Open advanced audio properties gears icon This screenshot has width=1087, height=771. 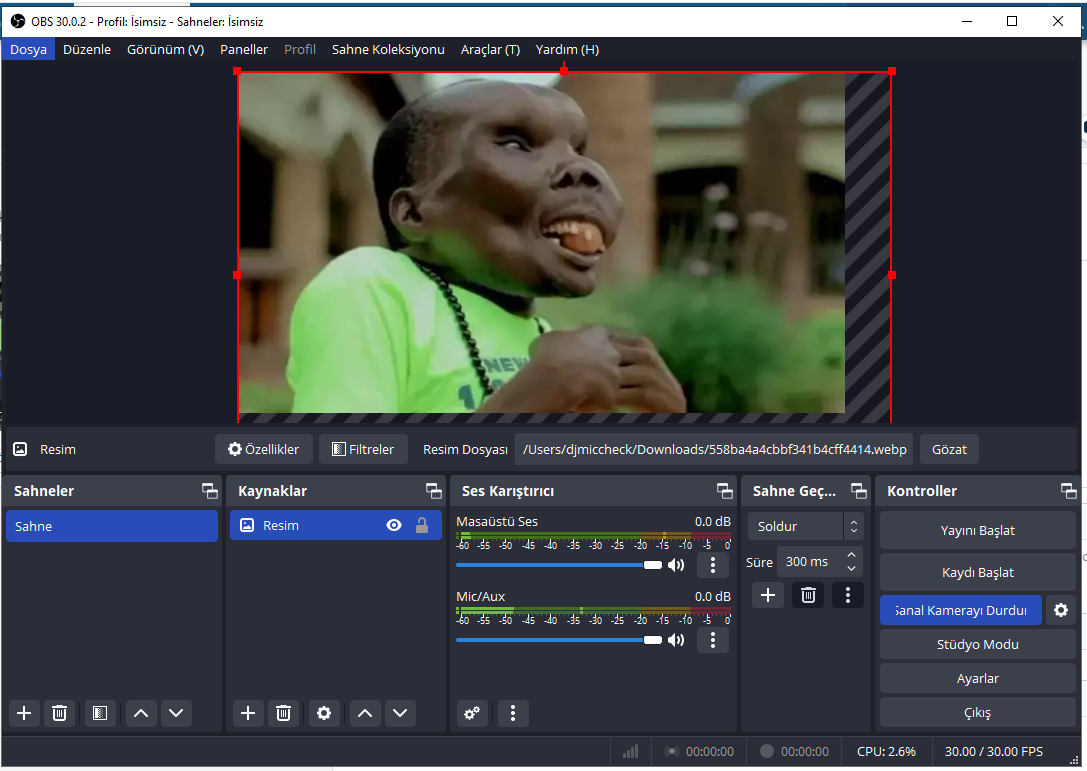tap(472, 713)
